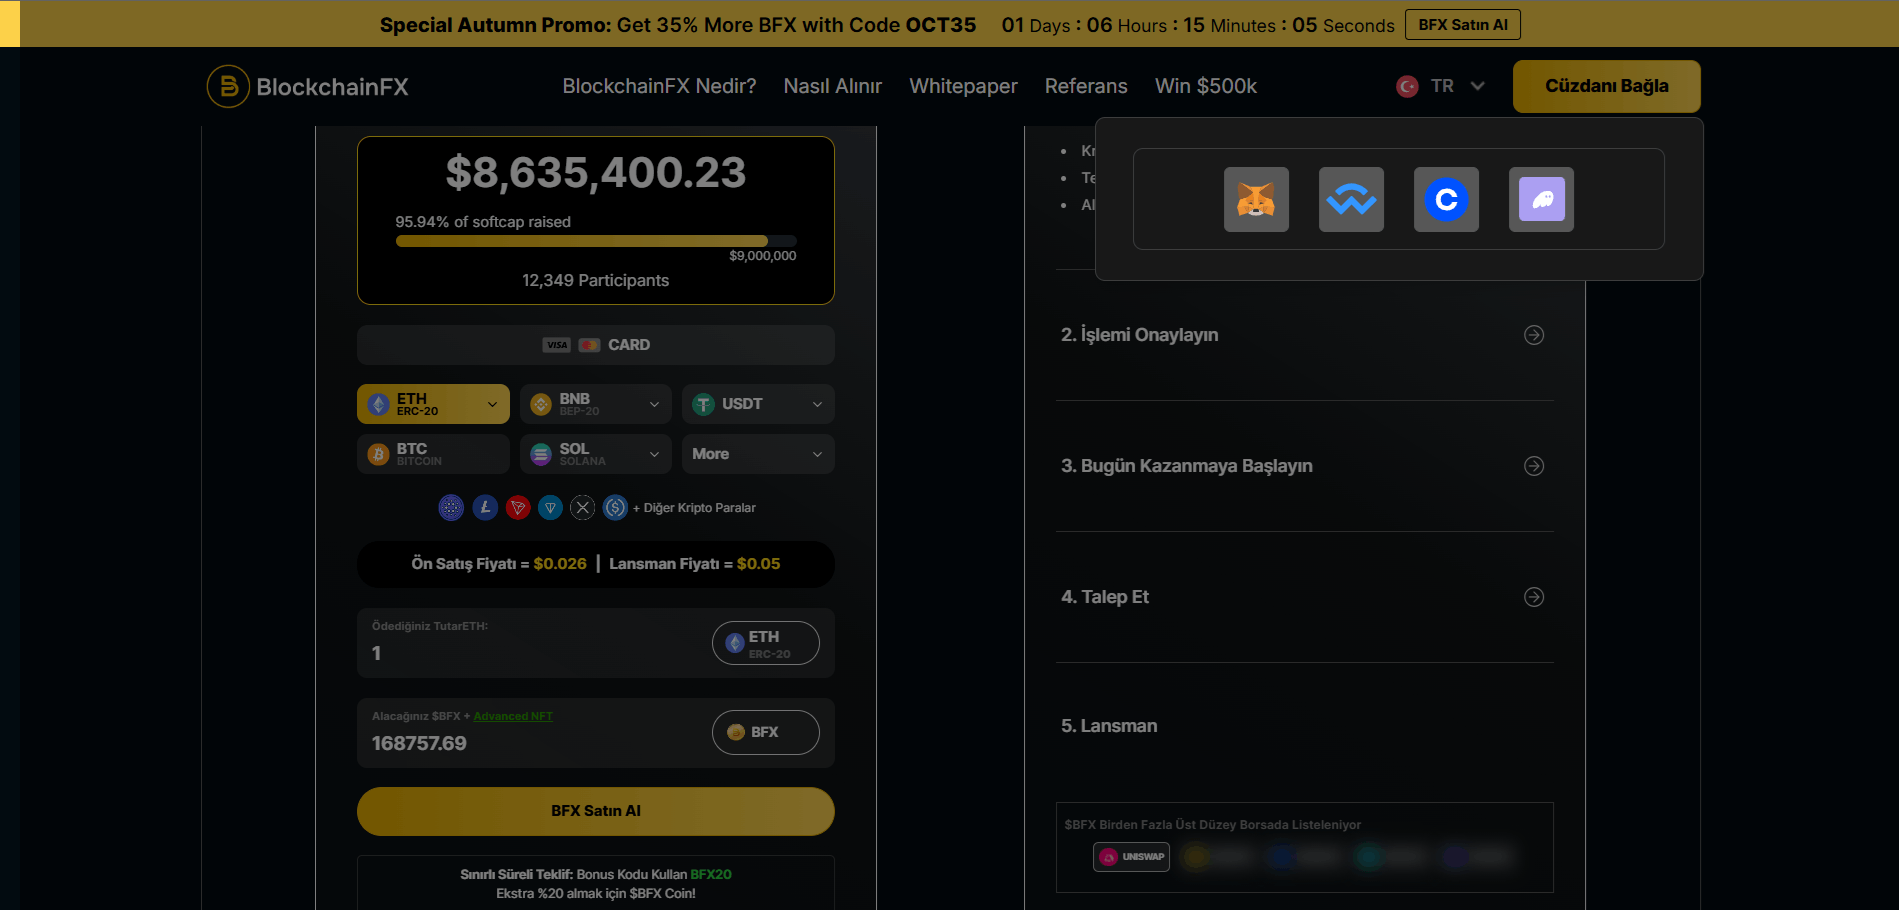Choose the WalletConnect wallet icon
Screen dimensions: 1899x910
(1351, 200)
